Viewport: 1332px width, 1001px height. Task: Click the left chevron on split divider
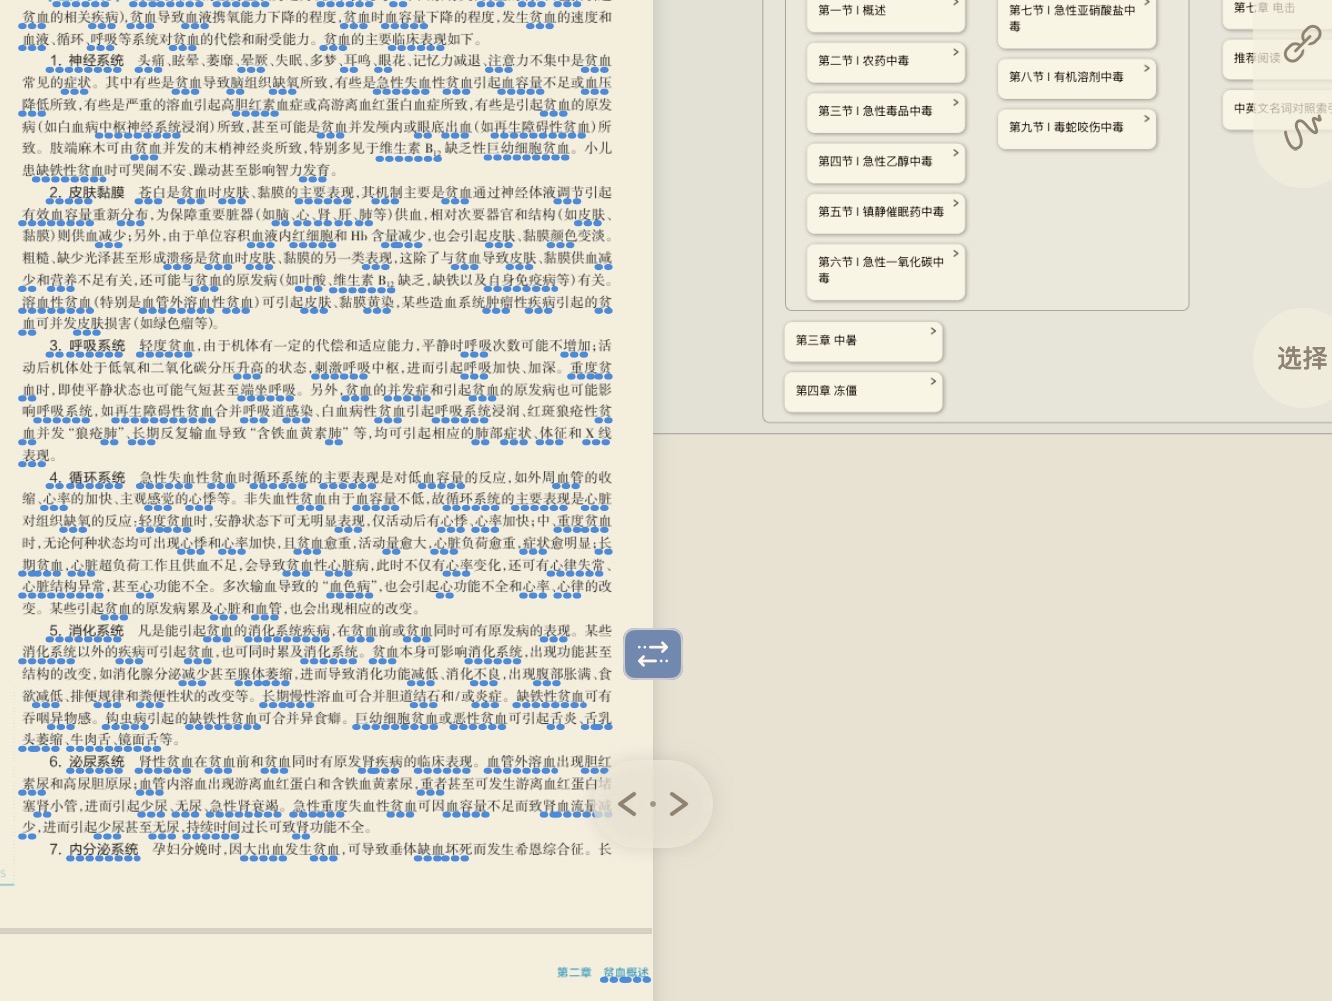628,804
